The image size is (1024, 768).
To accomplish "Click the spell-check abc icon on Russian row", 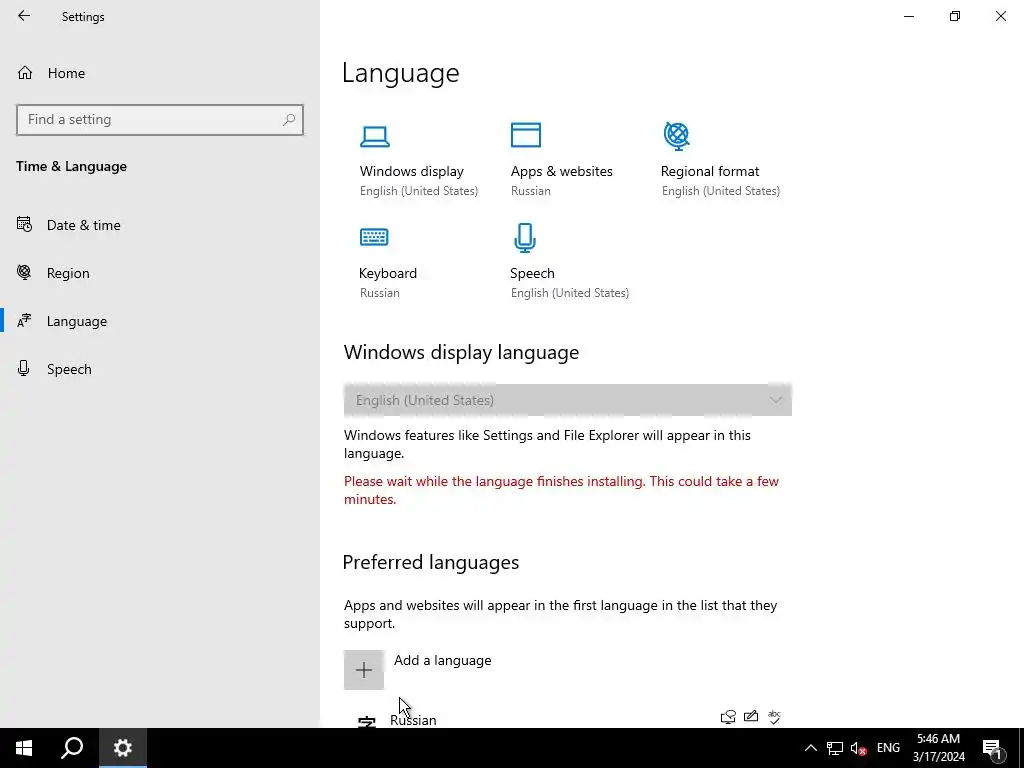I will pos(774,716).
